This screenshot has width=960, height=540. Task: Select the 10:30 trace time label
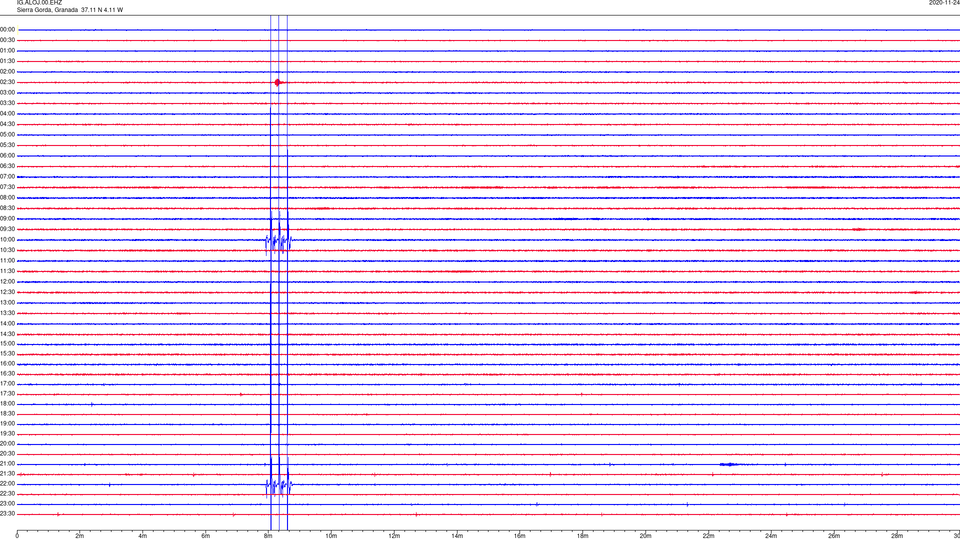coord(7,250)
